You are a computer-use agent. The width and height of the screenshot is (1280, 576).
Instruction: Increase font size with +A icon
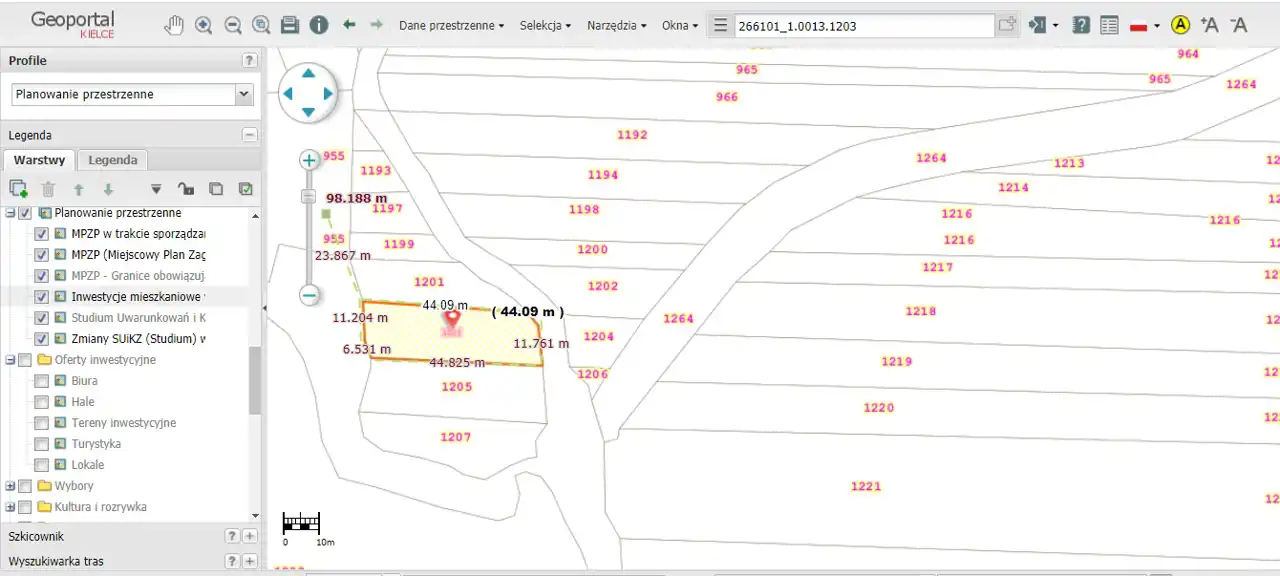(1209, 25)
